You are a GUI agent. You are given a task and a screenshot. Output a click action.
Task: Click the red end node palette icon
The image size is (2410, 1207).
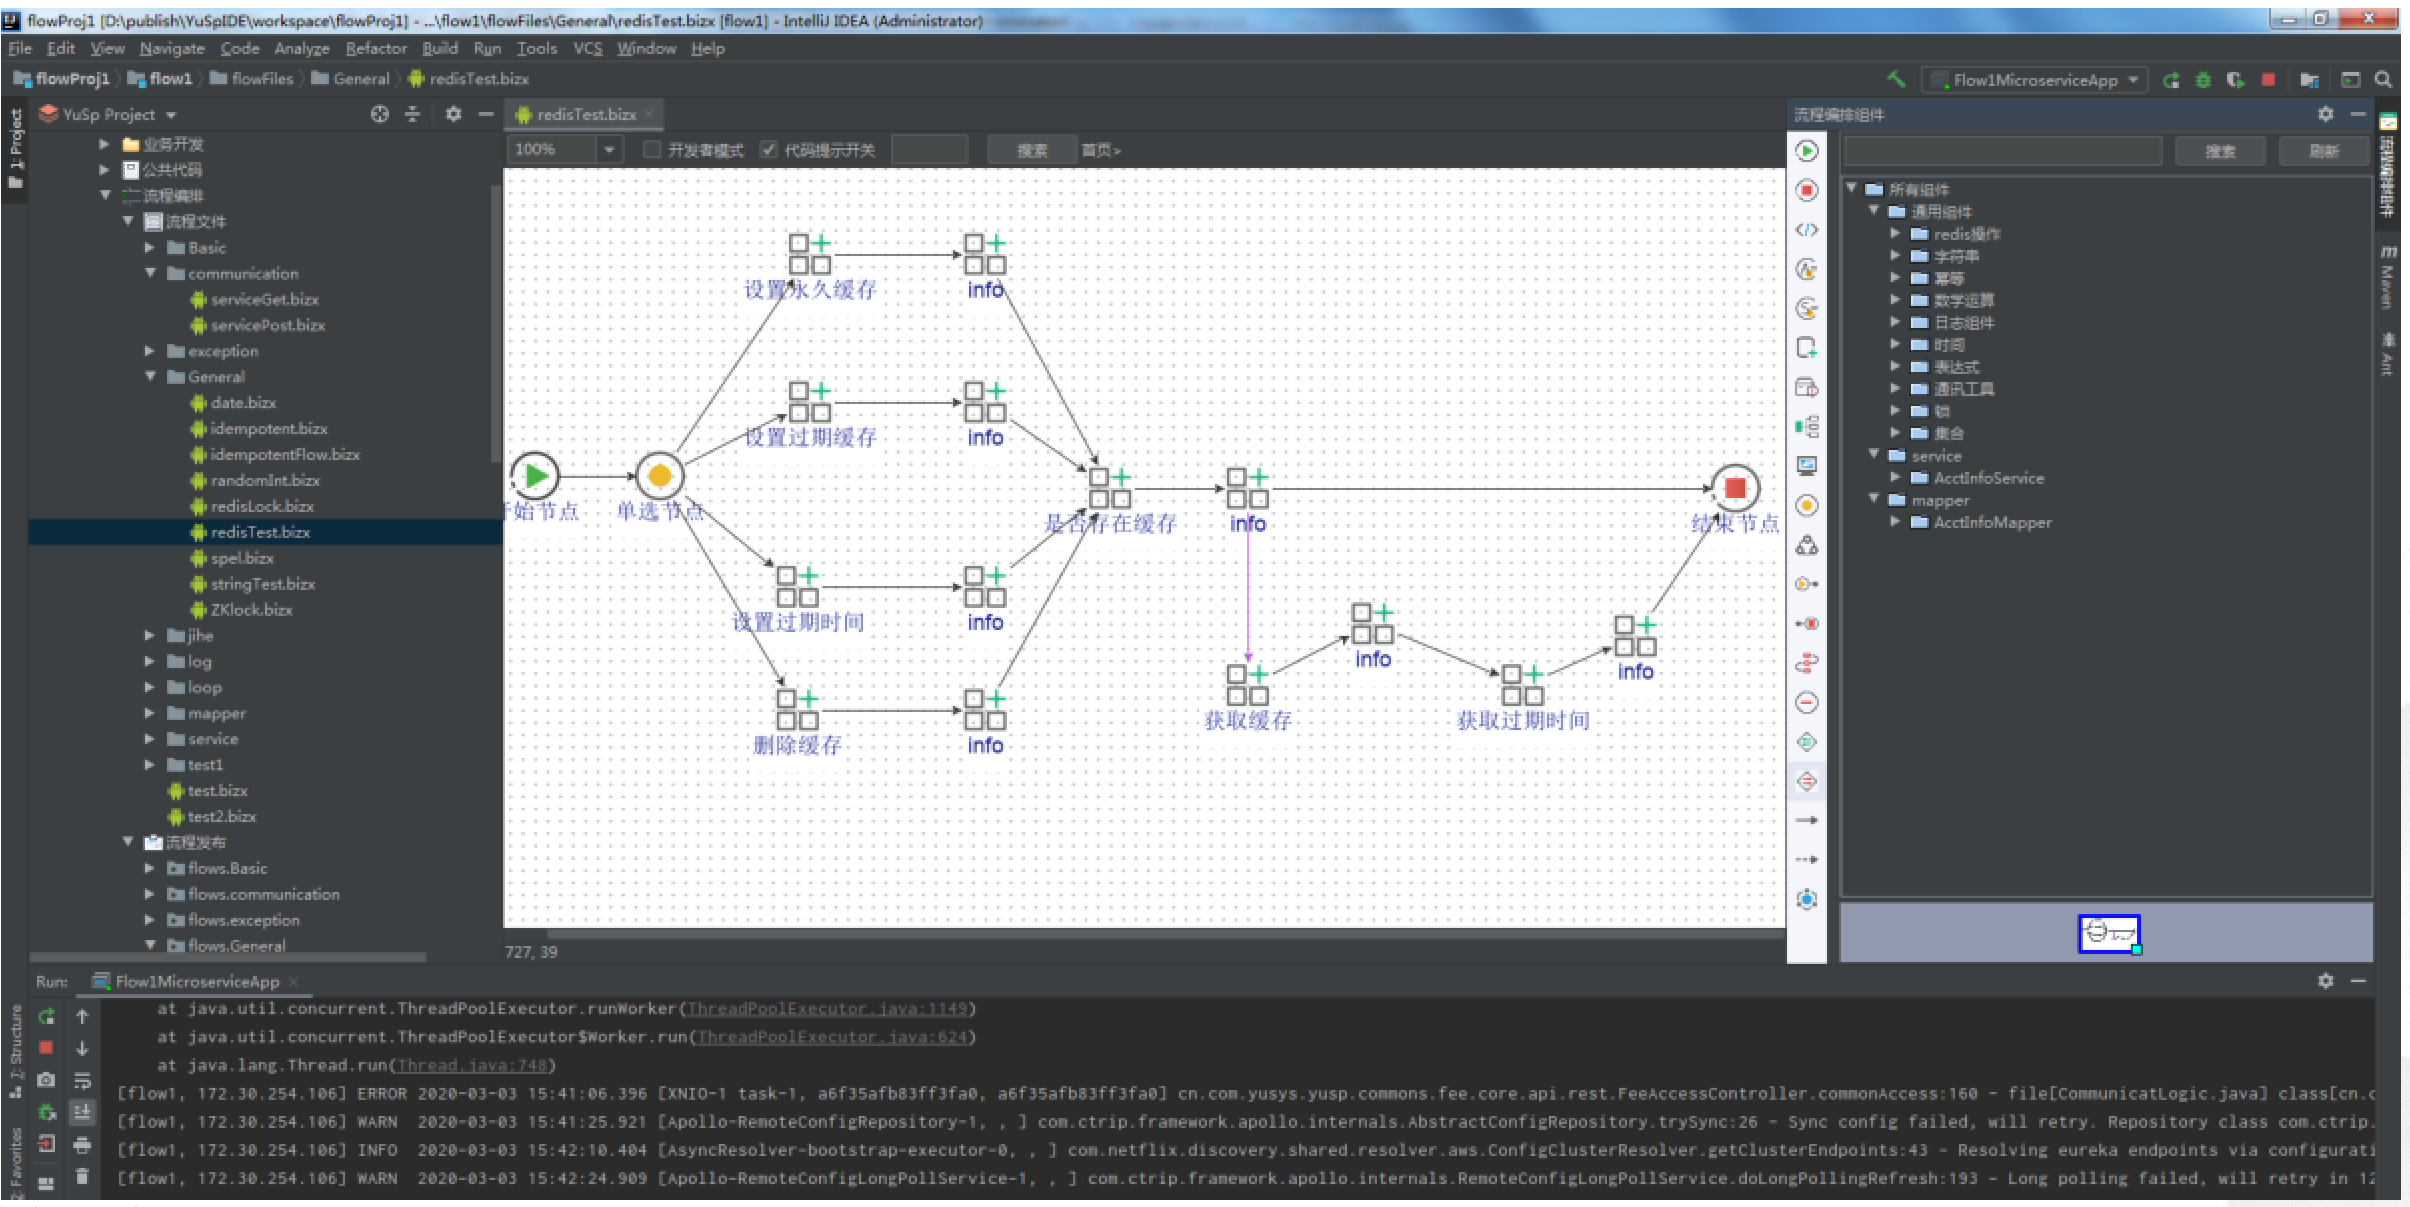click(x=1806, y=190)
